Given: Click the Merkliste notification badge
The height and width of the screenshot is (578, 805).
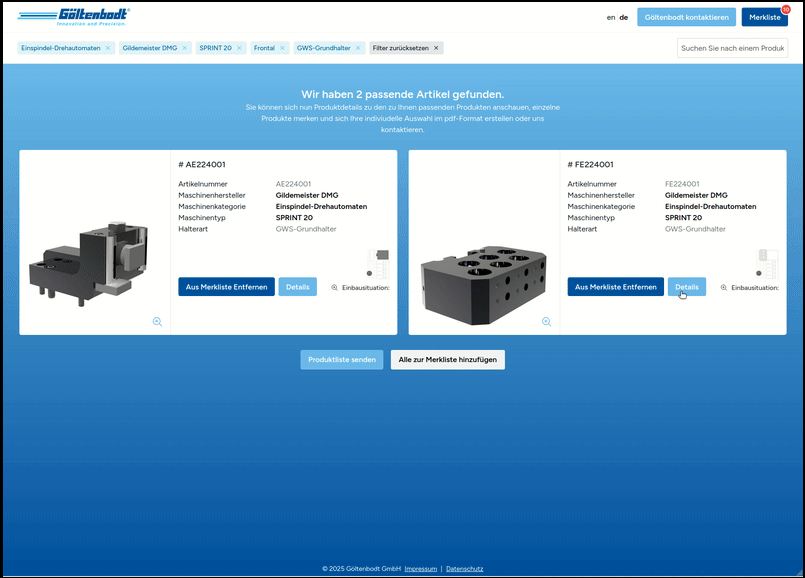Looking at the screenshot, I should [x=785, y=9].
